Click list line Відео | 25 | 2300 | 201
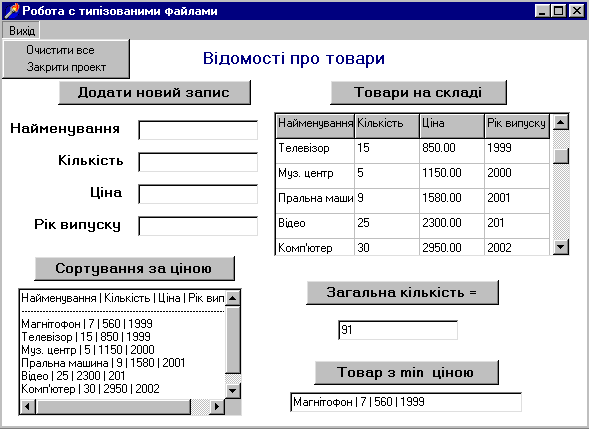The image size is (589, 429). (x=73, y=376)
